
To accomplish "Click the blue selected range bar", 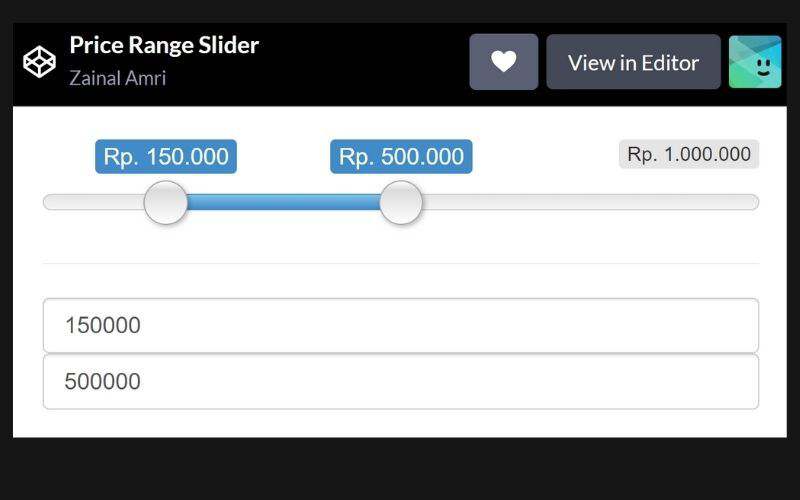I will [284, 203].
